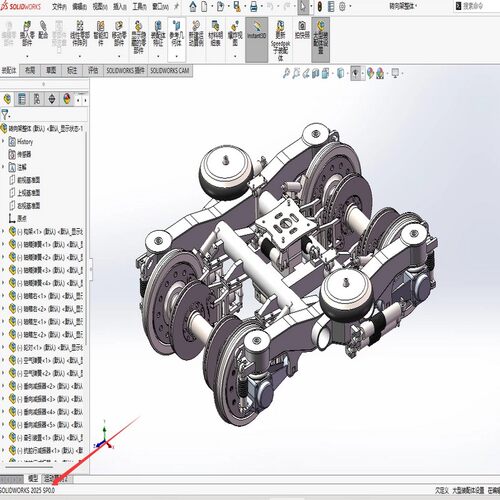This screenshot has width=500, height=500.
Task: Click the Options gear icon
Action: coord(342,6)
